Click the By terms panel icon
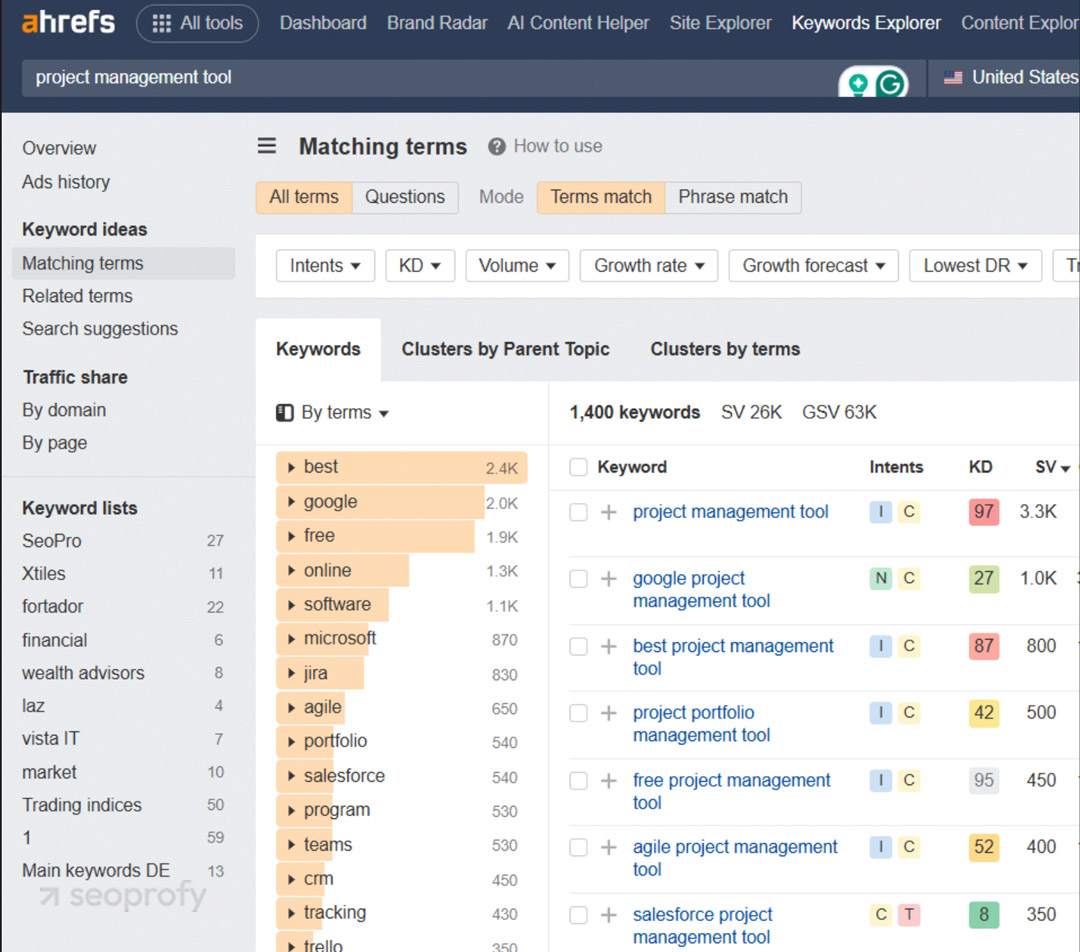The image size is (1080, 952). pyautogui.click(x=284, y=413)
